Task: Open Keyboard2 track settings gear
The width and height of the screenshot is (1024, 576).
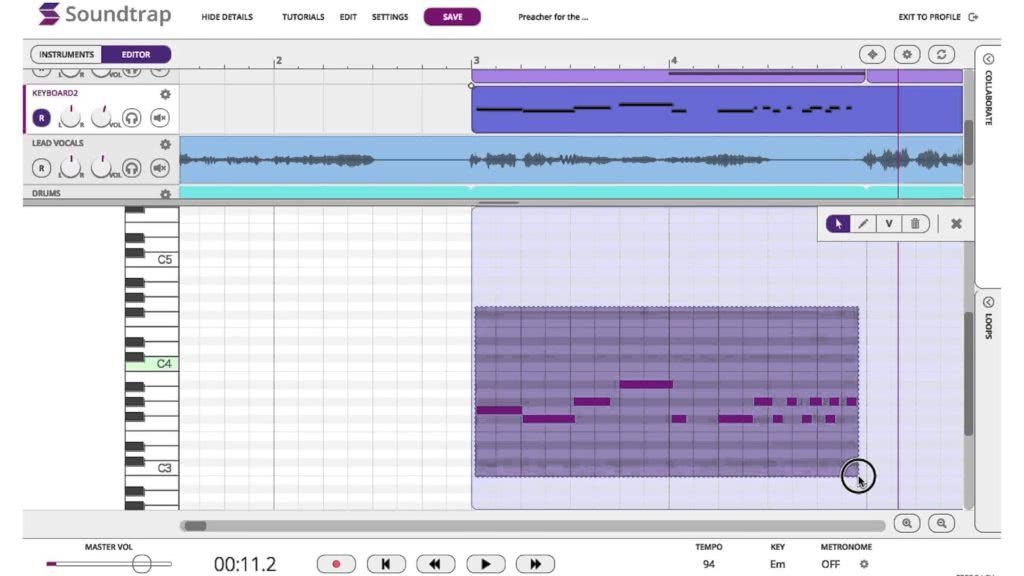Action: pyautogui.click(x=165, y=94)
